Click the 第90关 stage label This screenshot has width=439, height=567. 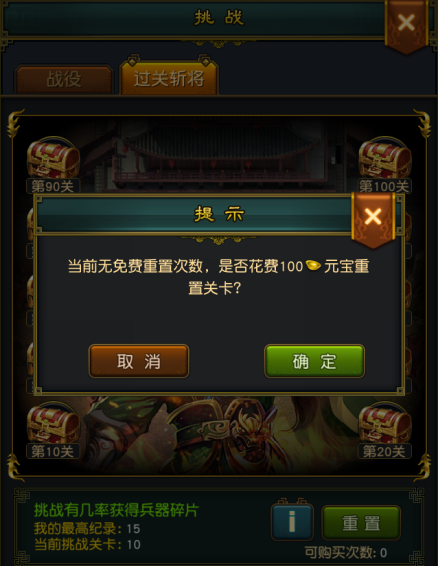tap(53, 186)
